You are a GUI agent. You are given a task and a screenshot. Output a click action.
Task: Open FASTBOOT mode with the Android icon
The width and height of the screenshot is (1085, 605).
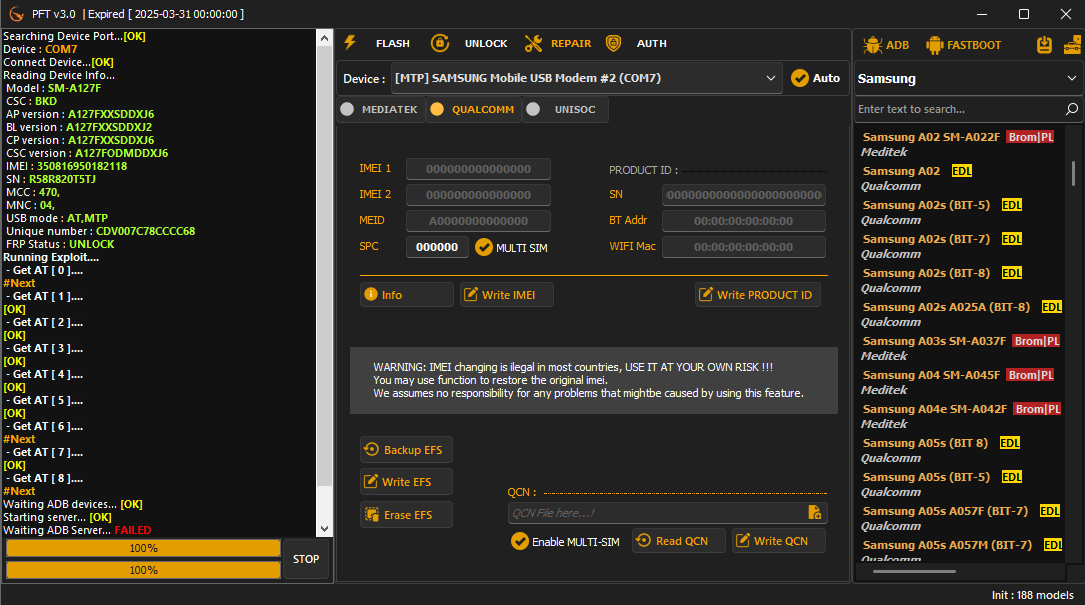pos(935,44)
